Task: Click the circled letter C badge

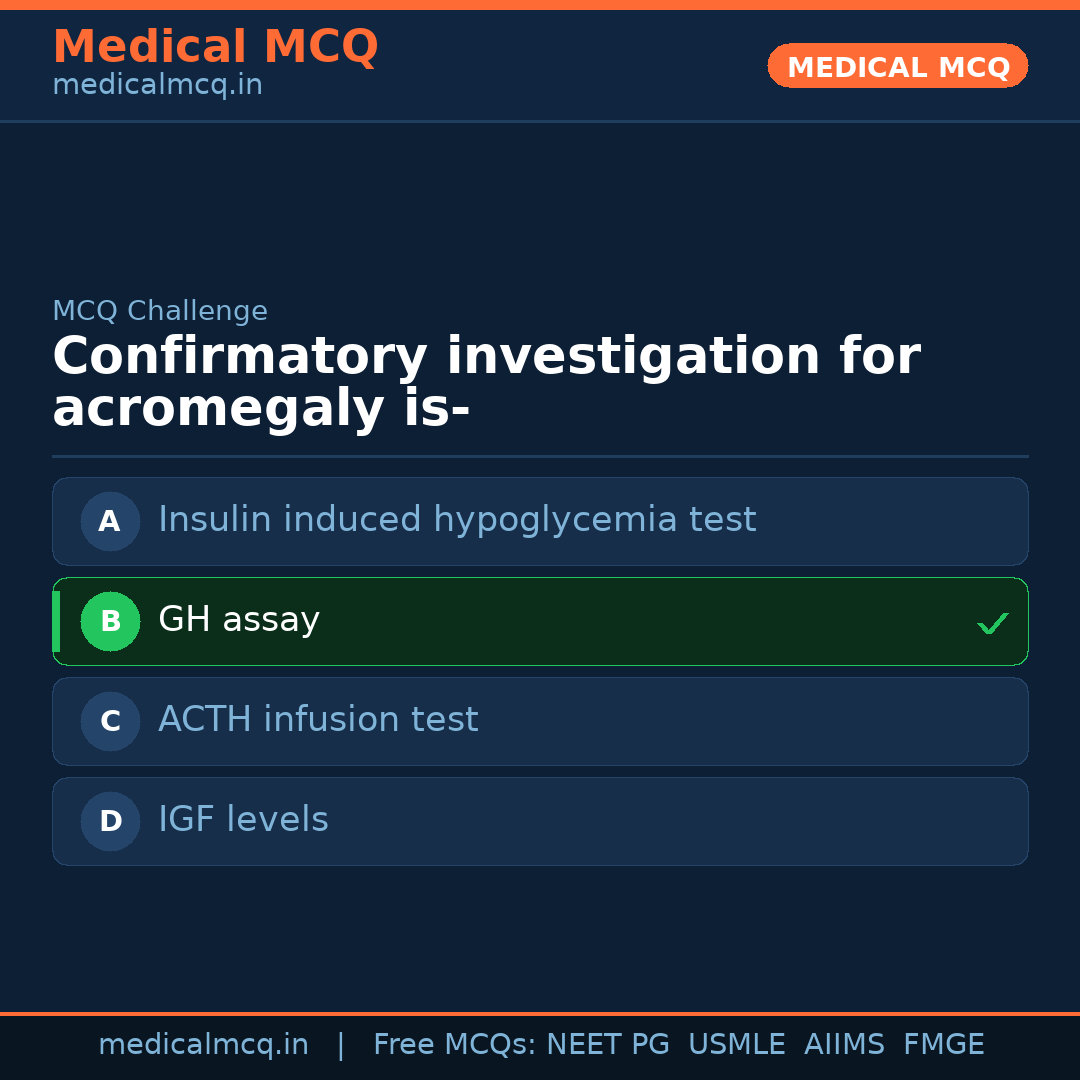Action: 110,721
